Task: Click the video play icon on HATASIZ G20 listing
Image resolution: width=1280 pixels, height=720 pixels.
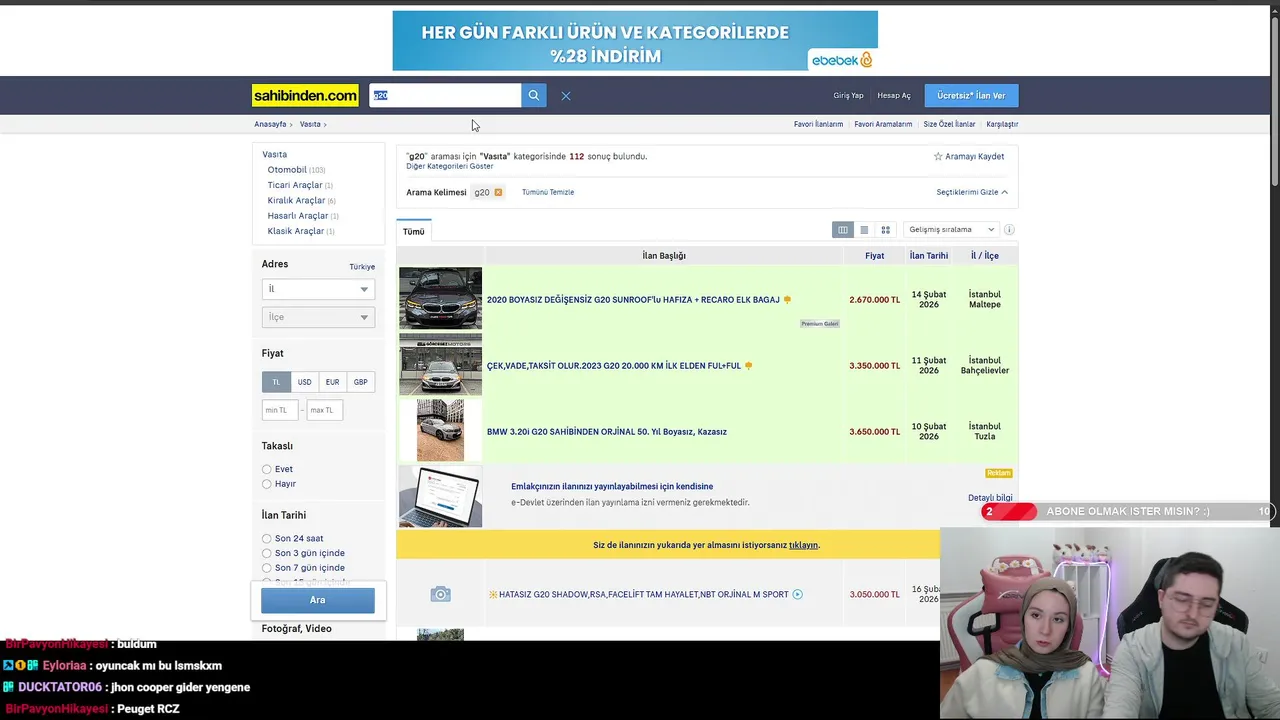Action: click(x=797, y=594)
